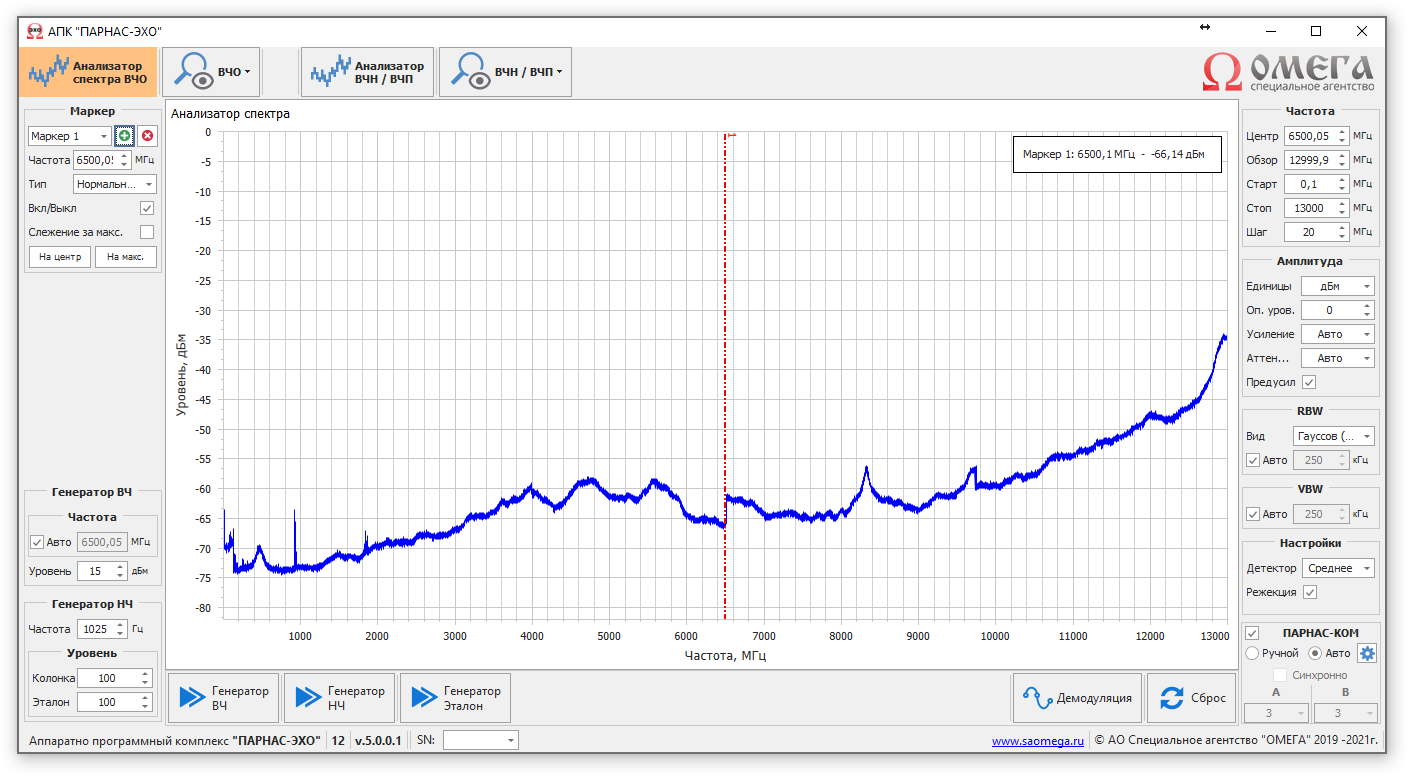Click the Сброс reset button
The height and width of the screenshot is (776, 1408).
(1192, 698)
